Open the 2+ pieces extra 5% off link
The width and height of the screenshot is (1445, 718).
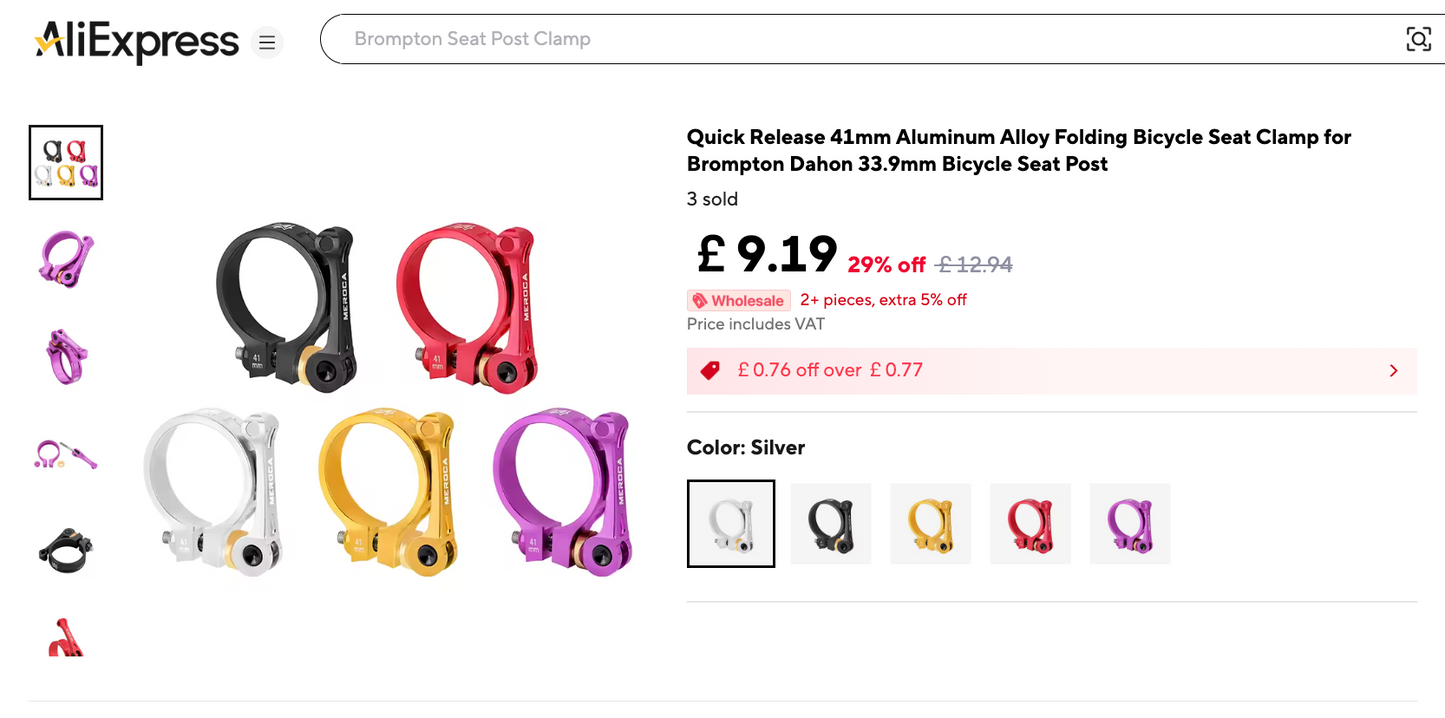[883, 300]
